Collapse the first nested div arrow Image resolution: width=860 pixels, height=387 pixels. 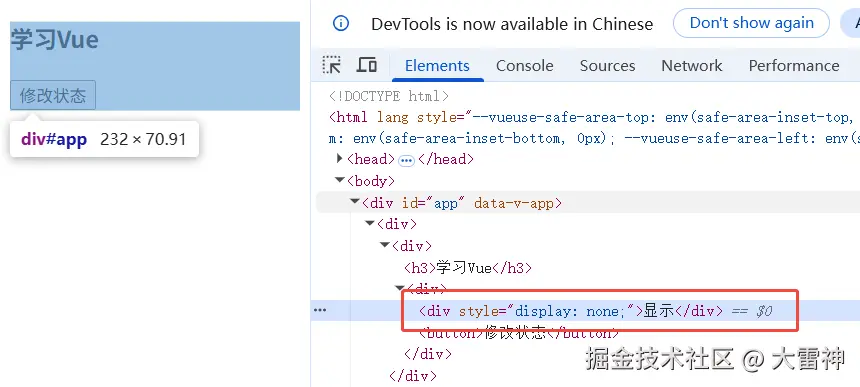pos(370,224)
